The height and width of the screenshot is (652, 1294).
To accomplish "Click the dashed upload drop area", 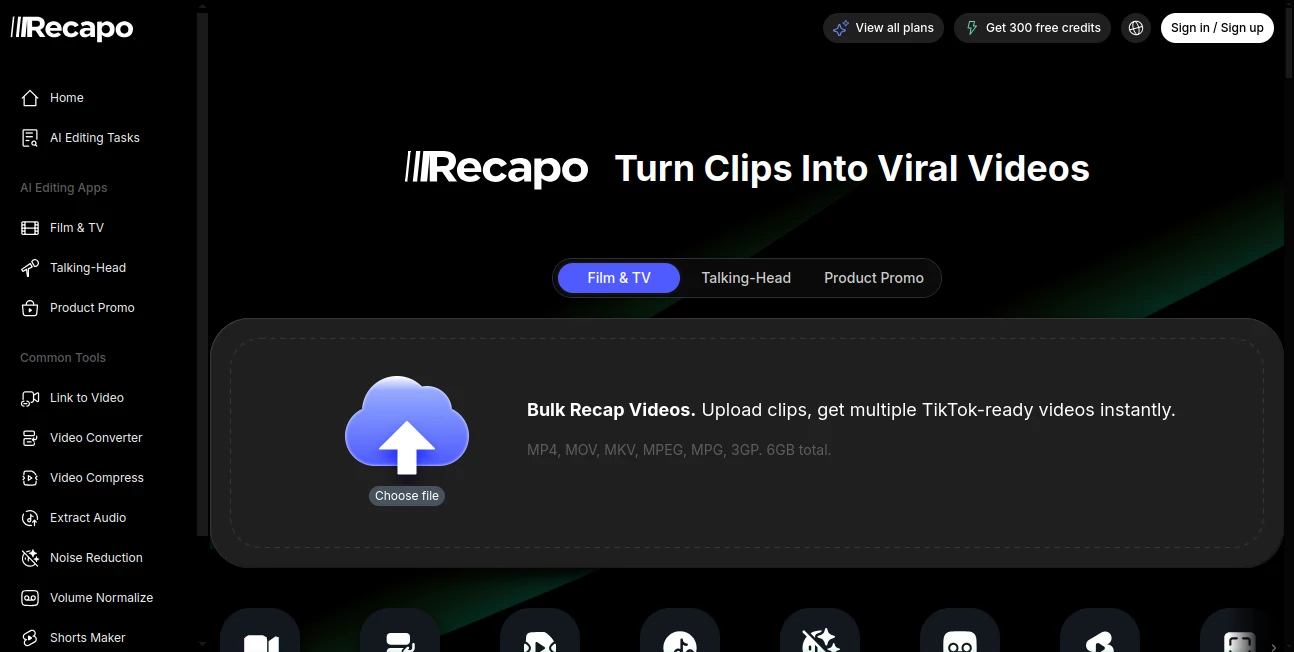I will click(x=747, y=443).
